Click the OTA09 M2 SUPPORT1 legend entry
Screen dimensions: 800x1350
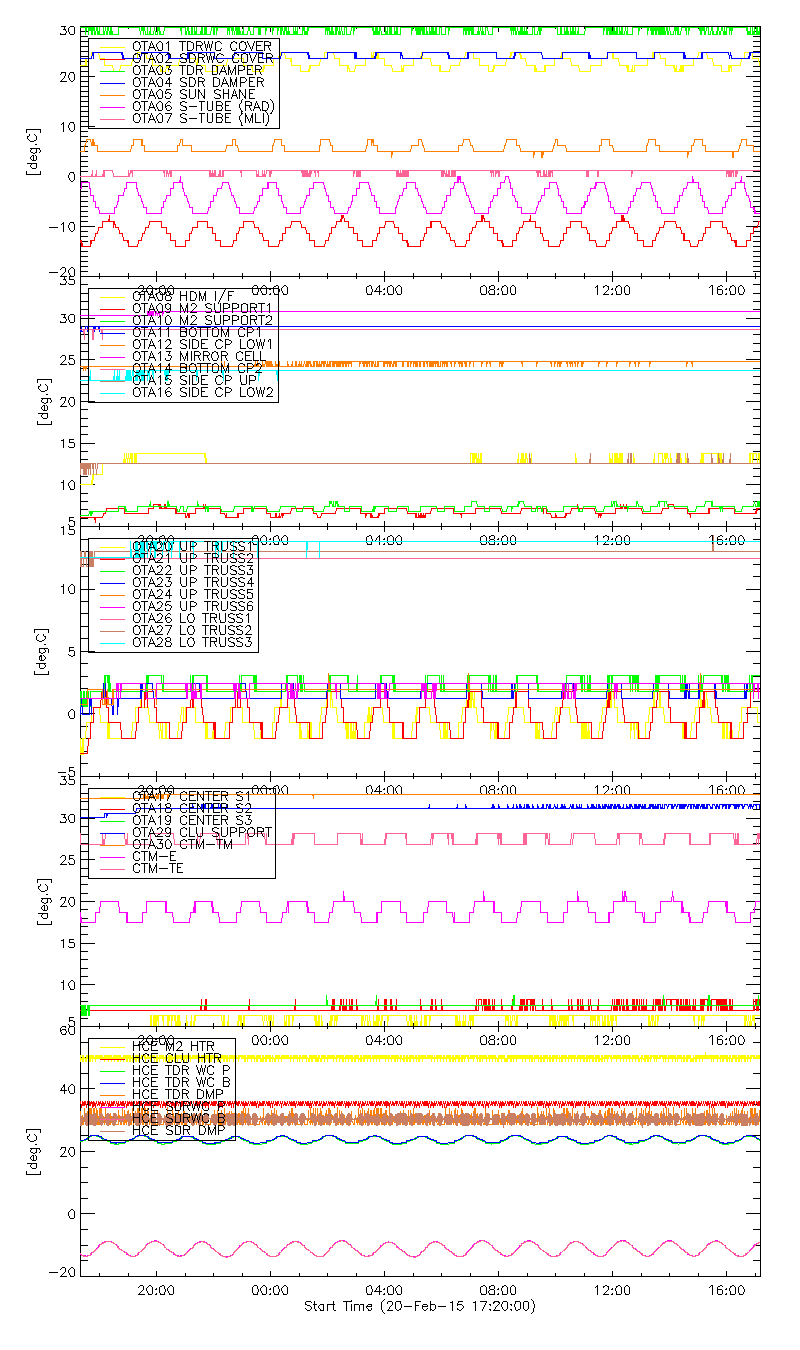202,308
